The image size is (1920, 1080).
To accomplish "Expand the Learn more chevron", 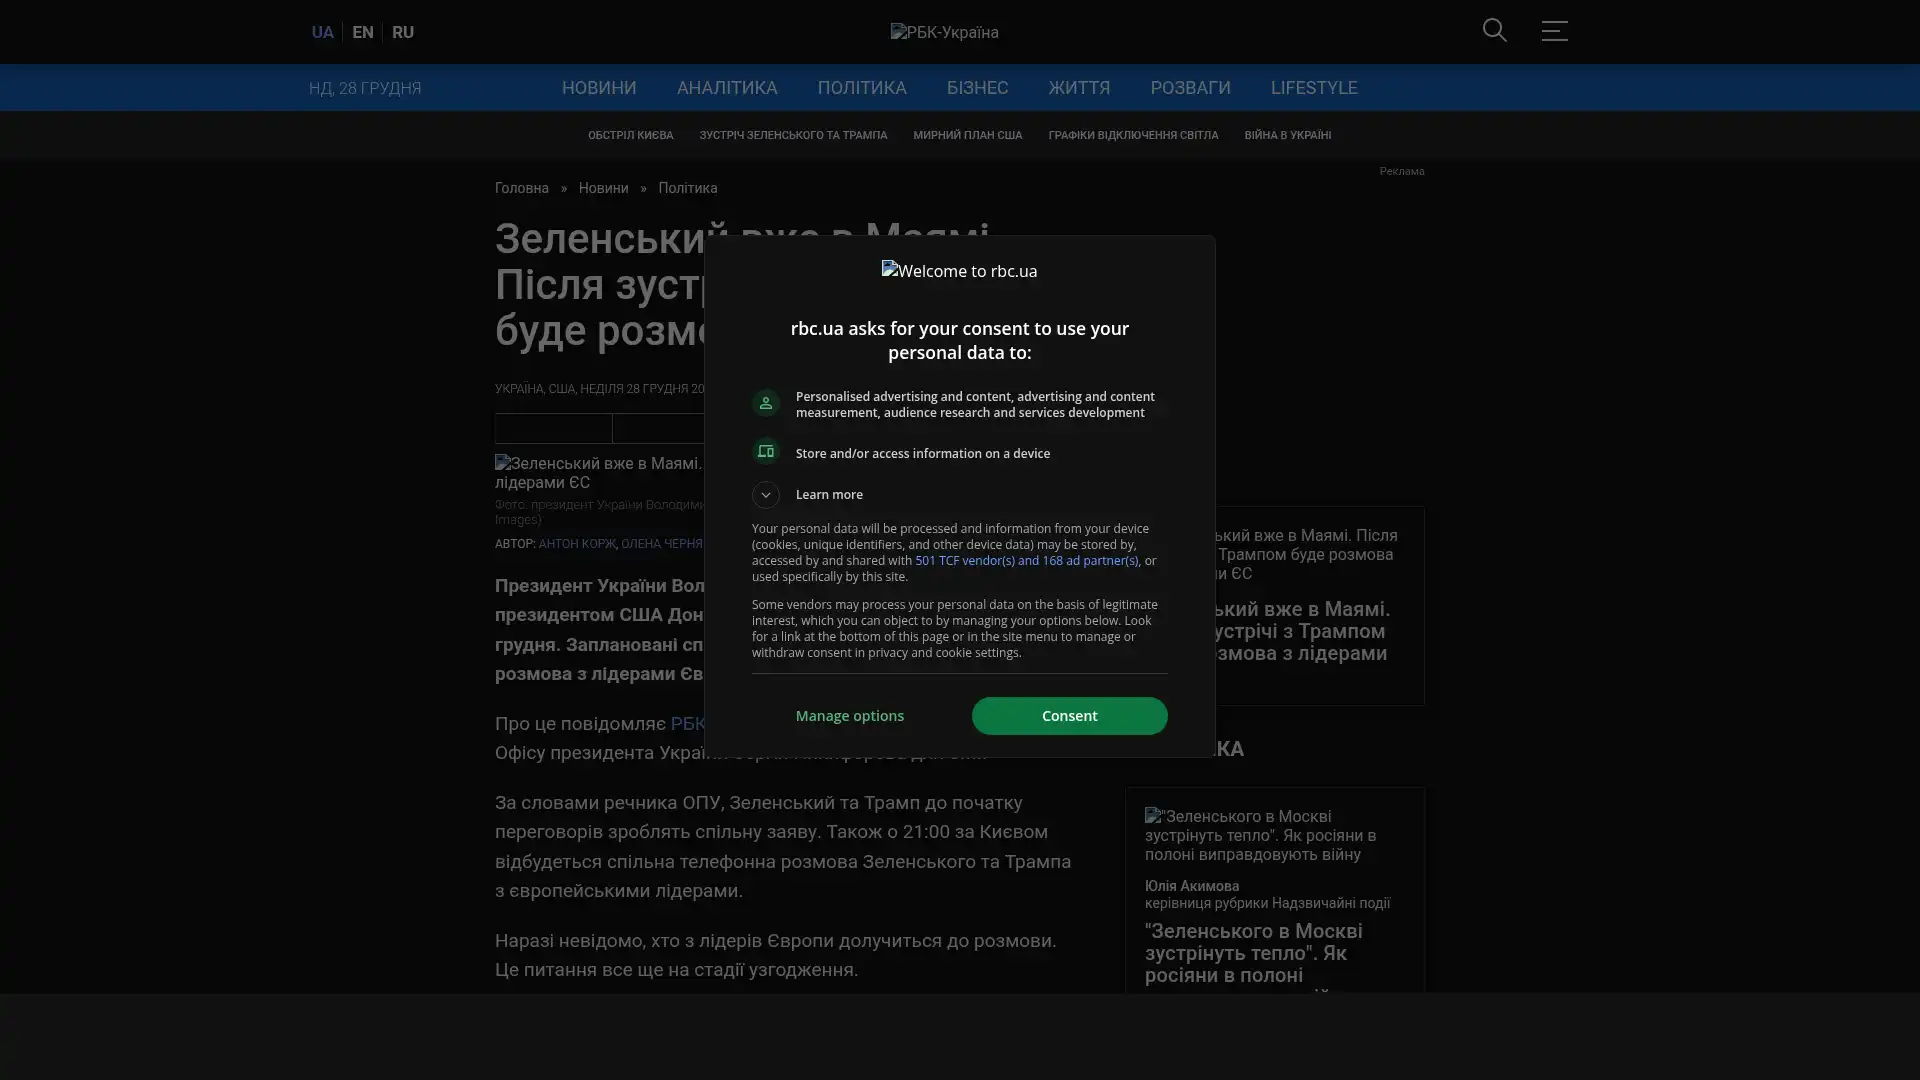I will (x=766, y=495).
